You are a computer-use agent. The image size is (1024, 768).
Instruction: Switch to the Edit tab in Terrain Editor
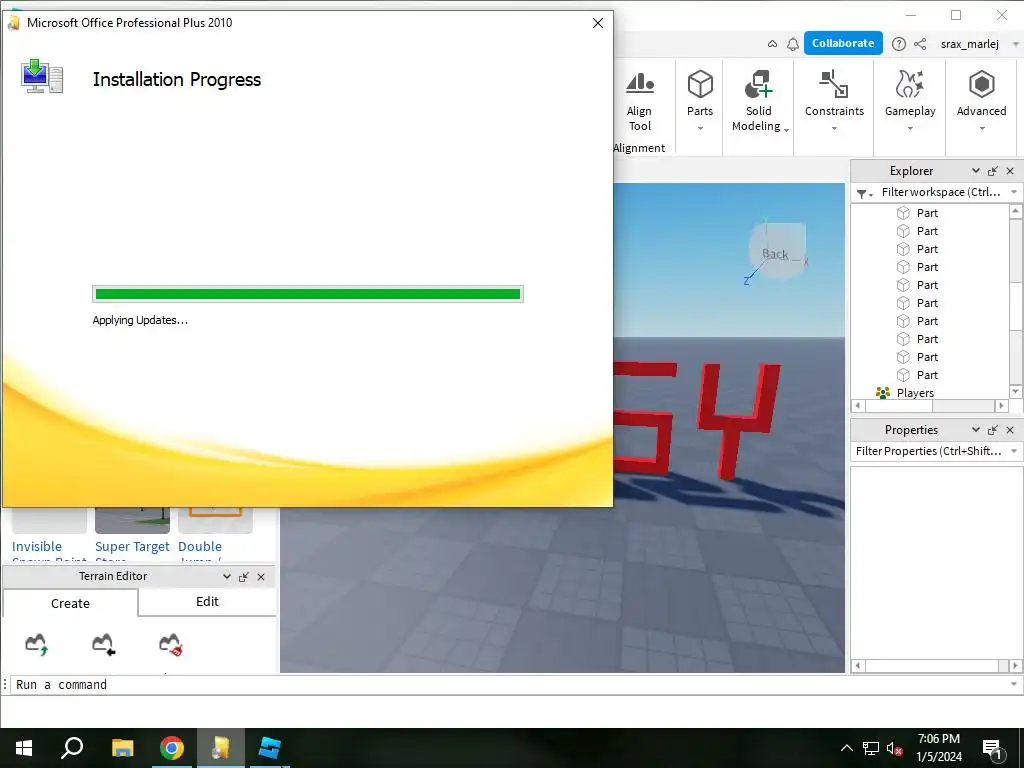click(x=207, y=601)
